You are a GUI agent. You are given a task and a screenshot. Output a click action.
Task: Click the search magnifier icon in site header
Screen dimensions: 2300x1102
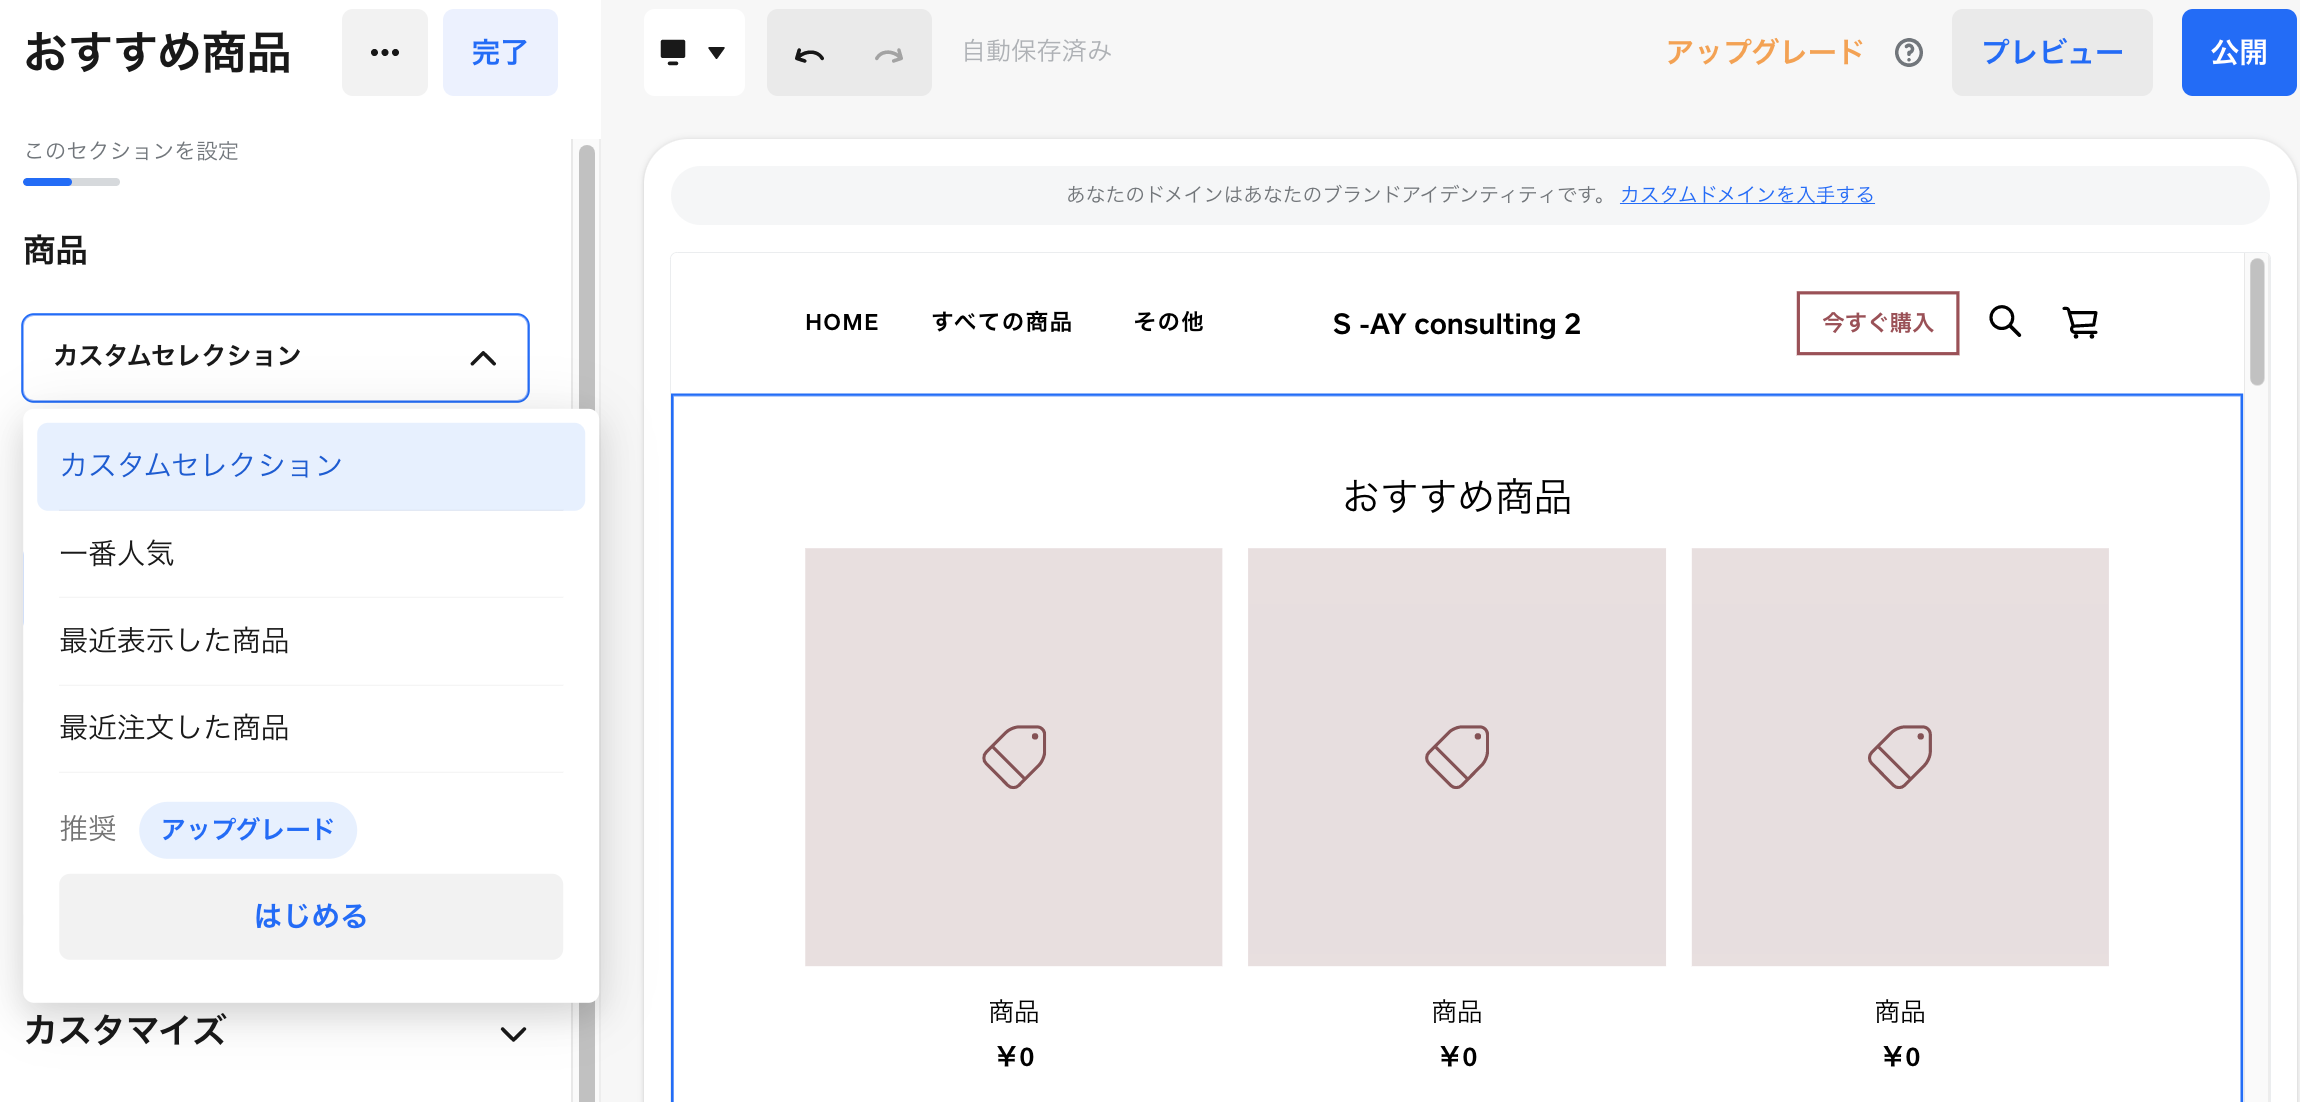(x=2004, y=322)
